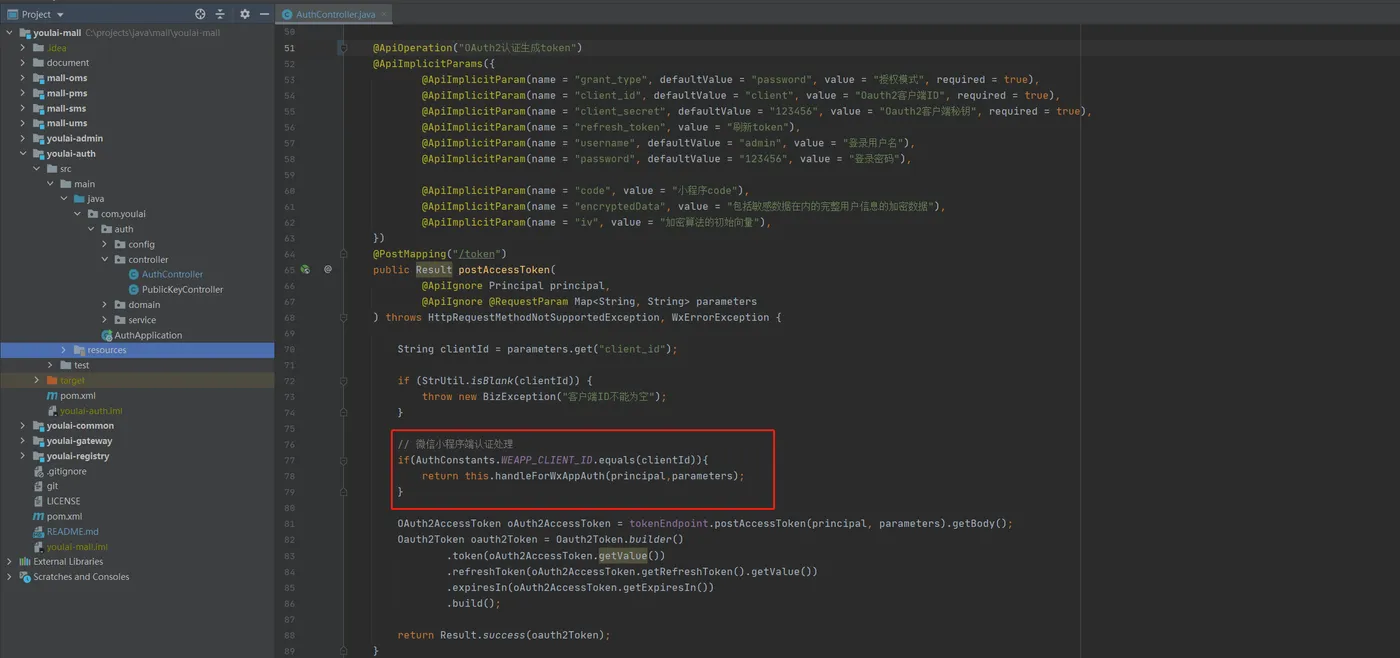This screenshot has height=658, width=1400.
Task: Click the Select Opened File crosshair icon
Action: pyautogui.click(x=200, y=14)
